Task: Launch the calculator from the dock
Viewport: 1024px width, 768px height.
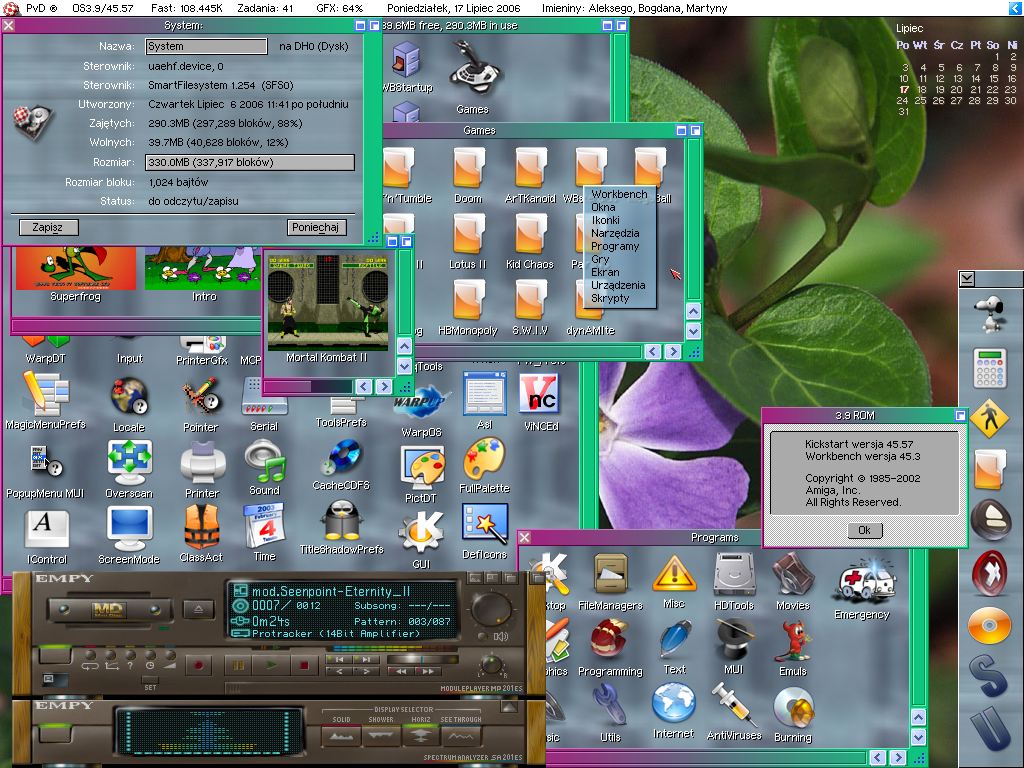Action: [990, 368]
